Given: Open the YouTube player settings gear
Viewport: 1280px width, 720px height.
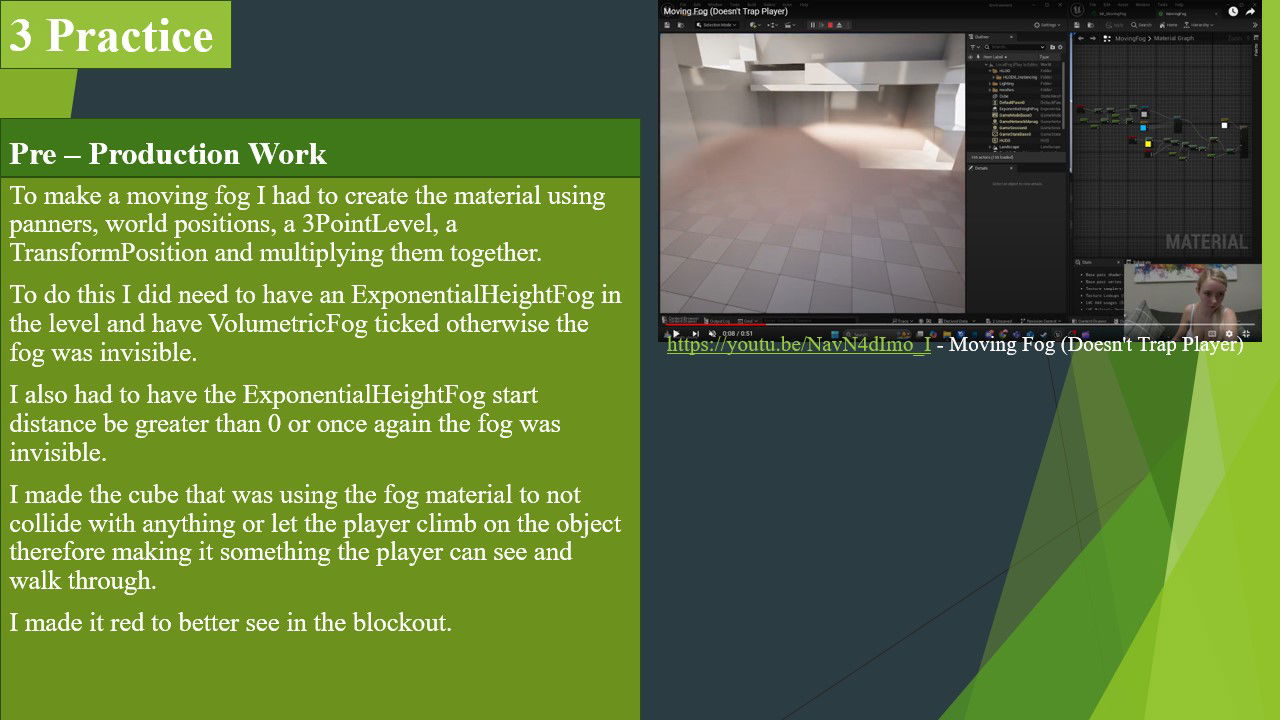Looking at the screenshot, I should (x=1229, y=334).
